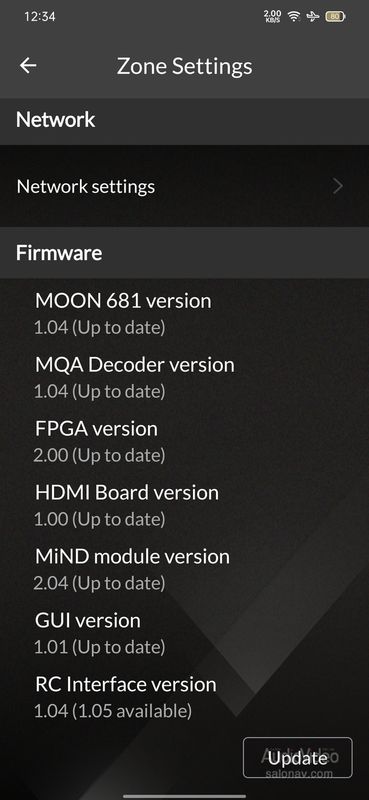Tap the airplane mode status icon

coord(313,16)
